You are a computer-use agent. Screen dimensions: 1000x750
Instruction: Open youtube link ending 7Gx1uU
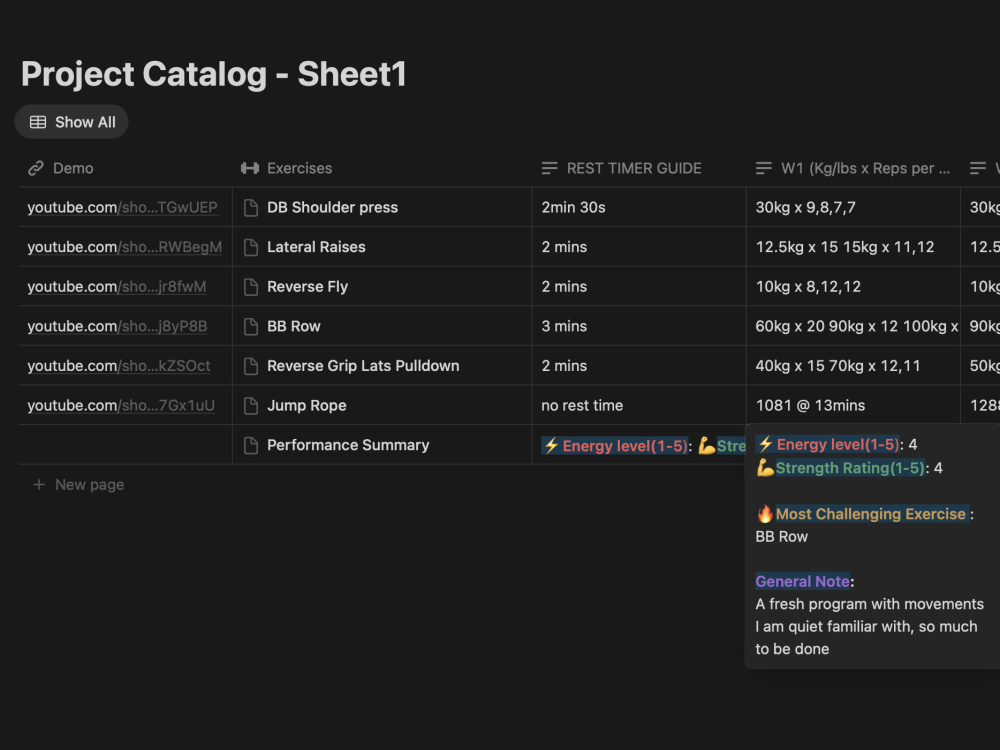coord(121,405)
